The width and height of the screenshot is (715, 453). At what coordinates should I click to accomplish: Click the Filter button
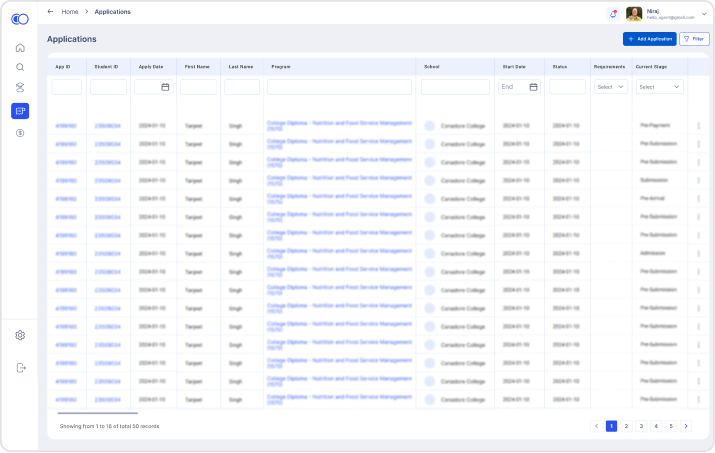(693, 39)
